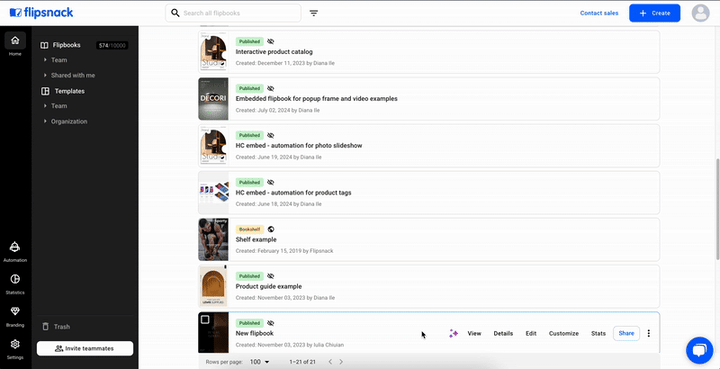Open Settings in the left sidebar
This screenshot has width=720, height=369.
click(x=15, y=348)
